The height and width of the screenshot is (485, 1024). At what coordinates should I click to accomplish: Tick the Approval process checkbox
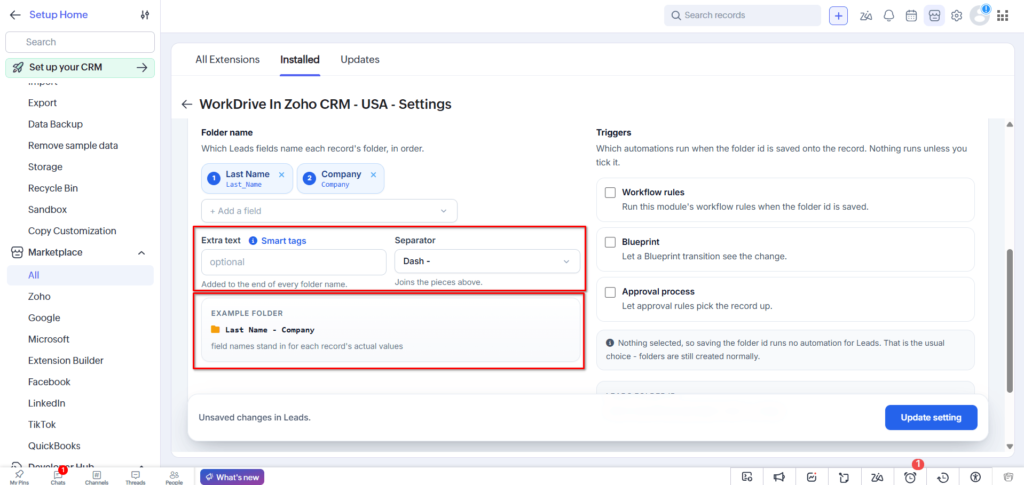(x=610, y=292)
